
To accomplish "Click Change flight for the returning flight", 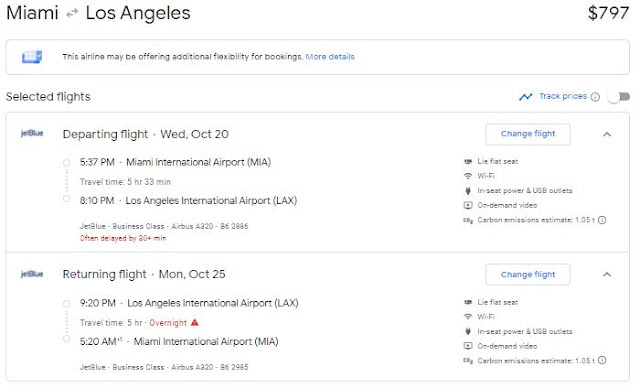I will tap(528, 275).
